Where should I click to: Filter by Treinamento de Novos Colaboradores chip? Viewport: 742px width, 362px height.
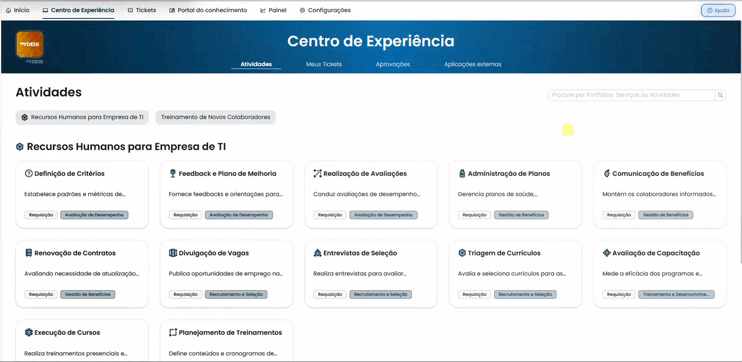pos(215,117)
